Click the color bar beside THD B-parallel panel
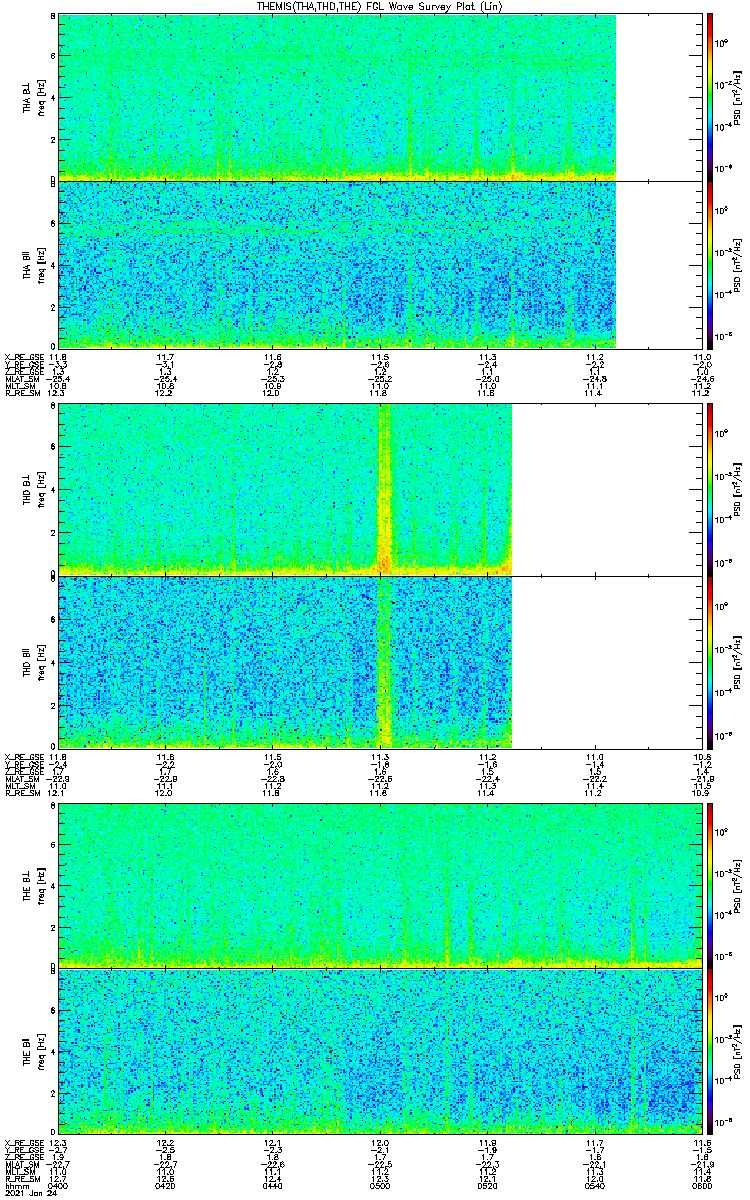This screenshot has height=1200, width=750. [710, 662]
